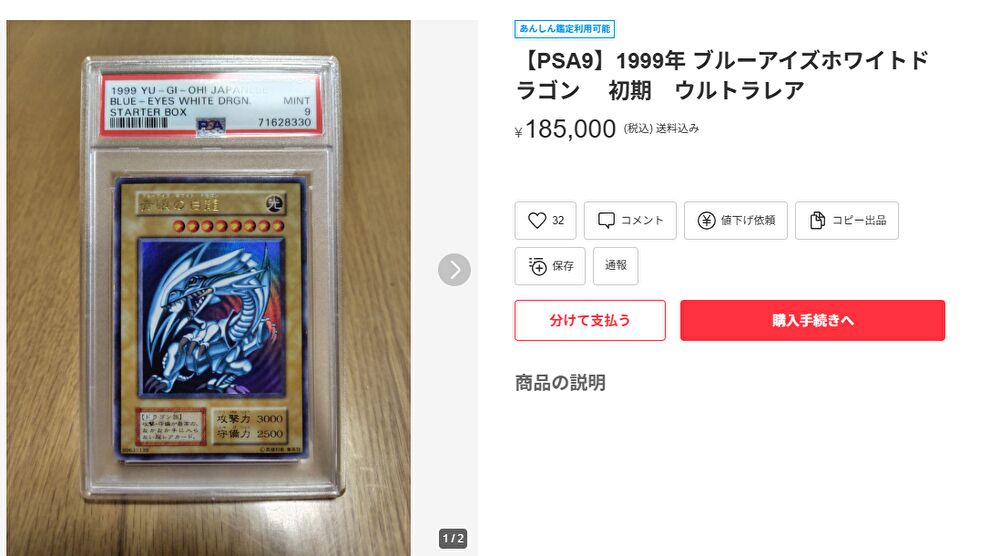Click the yen price-reduction request icon
The image size is (1000, 556).
(706, 221)
